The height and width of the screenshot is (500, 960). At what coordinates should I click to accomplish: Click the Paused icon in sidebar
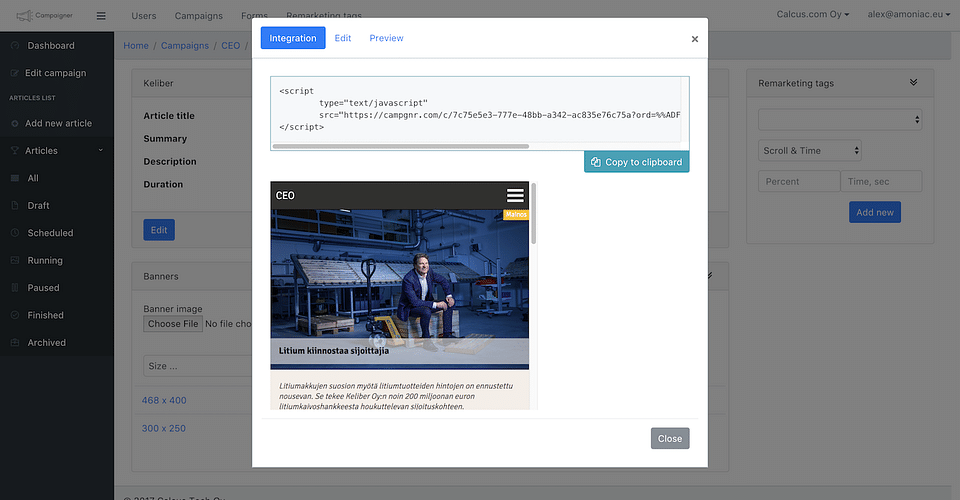[x=15, y=288]
